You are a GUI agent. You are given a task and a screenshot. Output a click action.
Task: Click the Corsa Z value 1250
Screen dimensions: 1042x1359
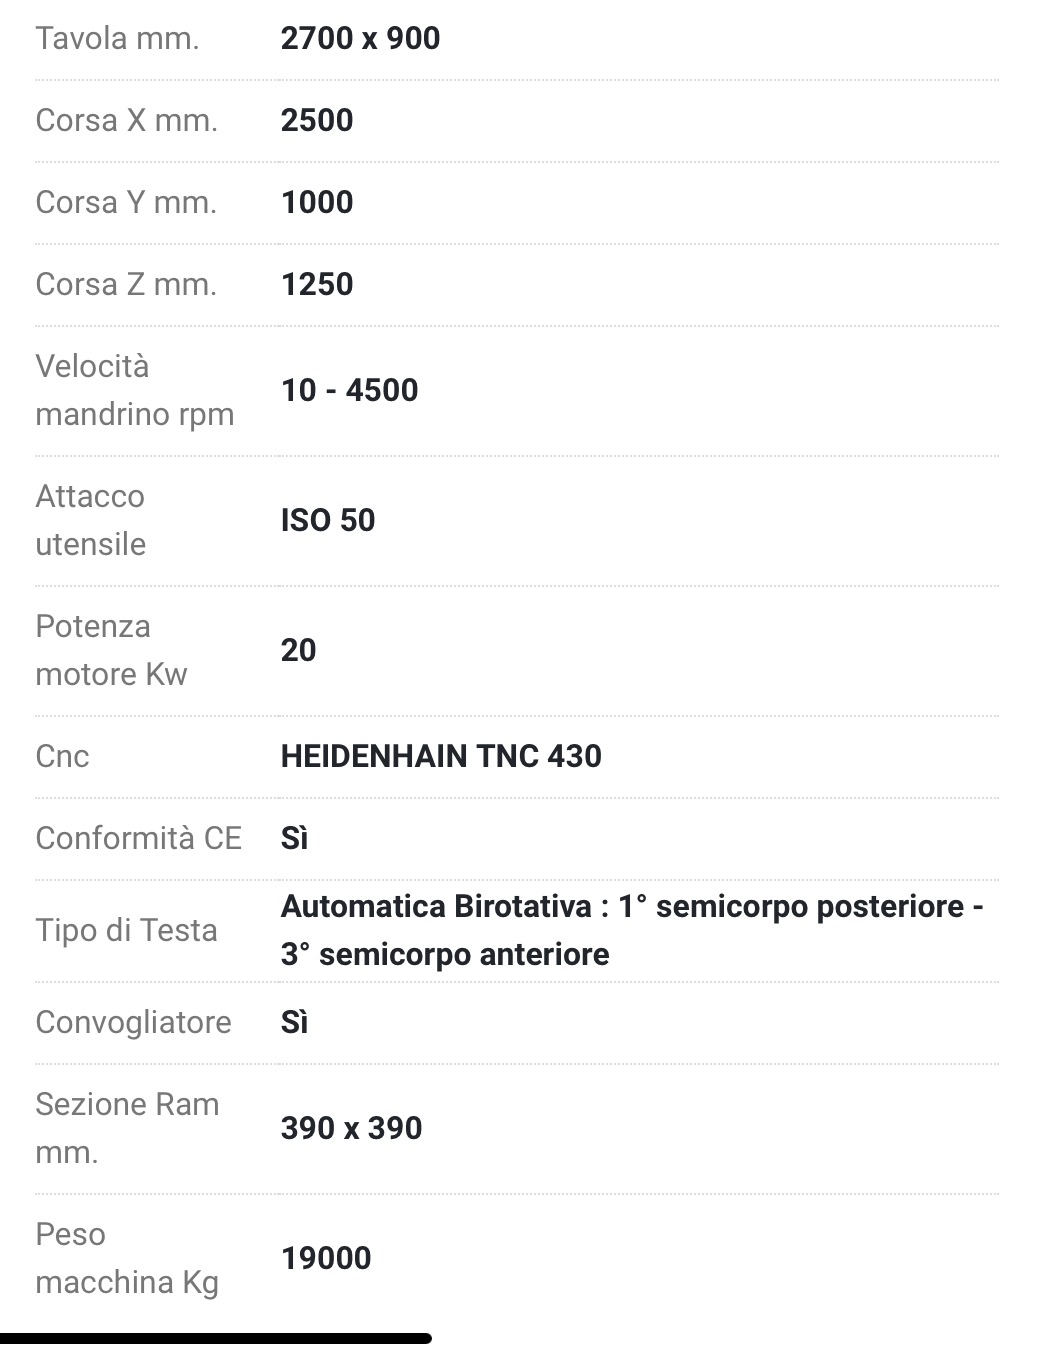(317, 284)
